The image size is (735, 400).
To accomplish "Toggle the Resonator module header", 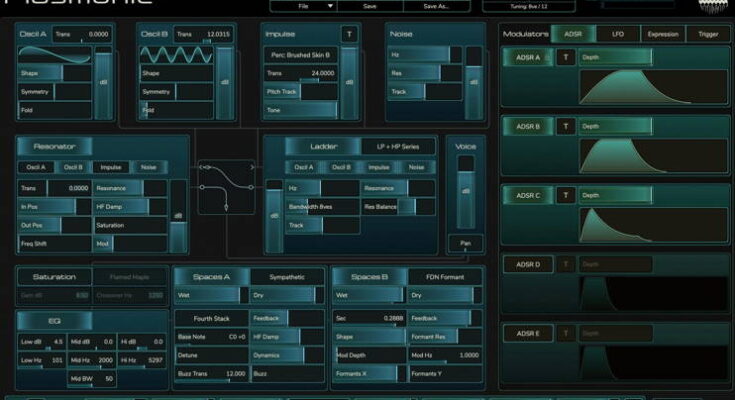I will tap(54, 146).
